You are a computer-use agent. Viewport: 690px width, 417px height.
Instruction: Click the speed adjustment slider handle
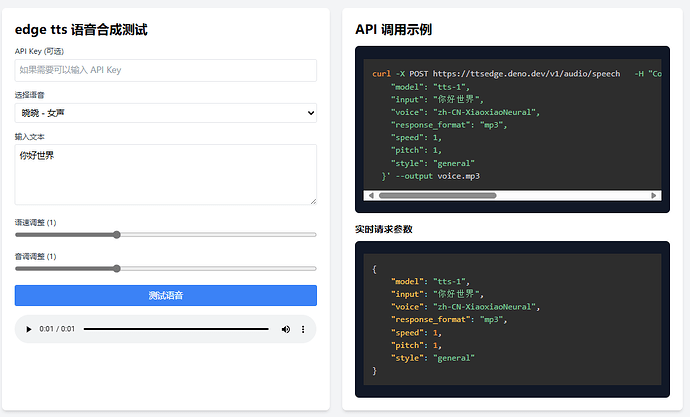[x=117, y=235]
